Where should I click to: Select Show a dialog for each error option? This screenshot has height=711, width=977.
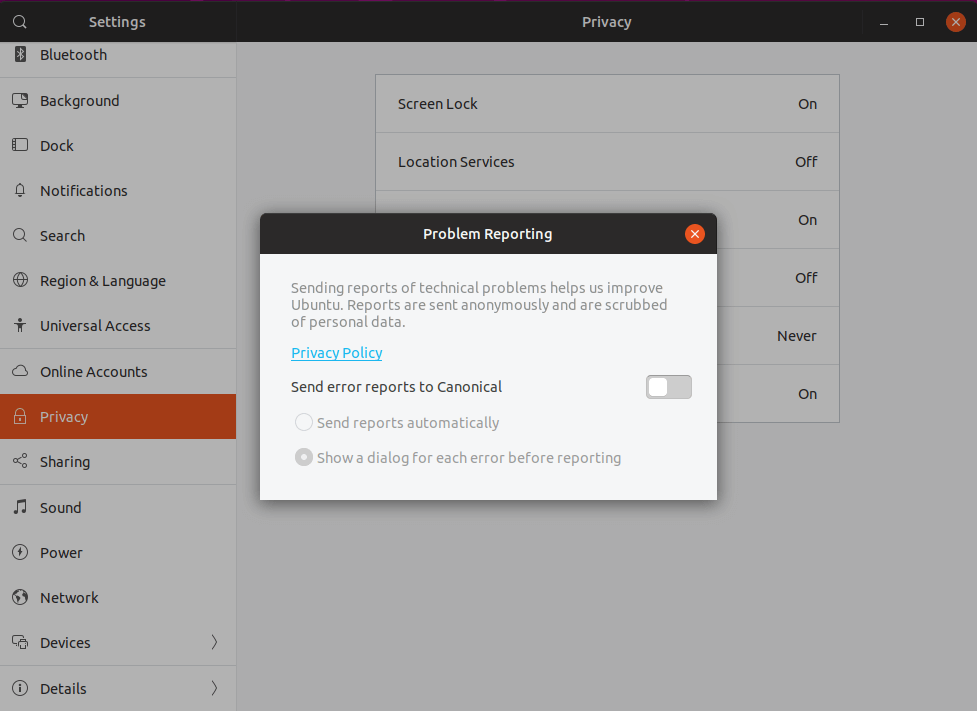pos(304,458)
